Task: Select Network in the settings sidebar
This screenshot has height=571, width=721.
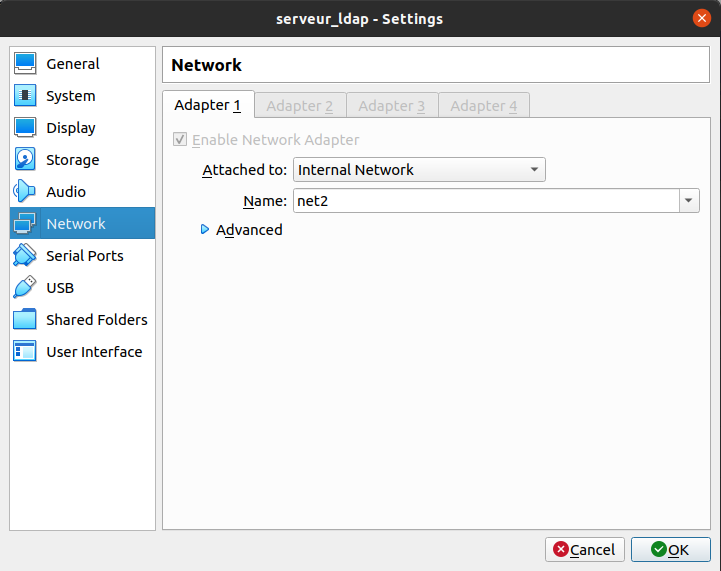Action: coord(76,224)
